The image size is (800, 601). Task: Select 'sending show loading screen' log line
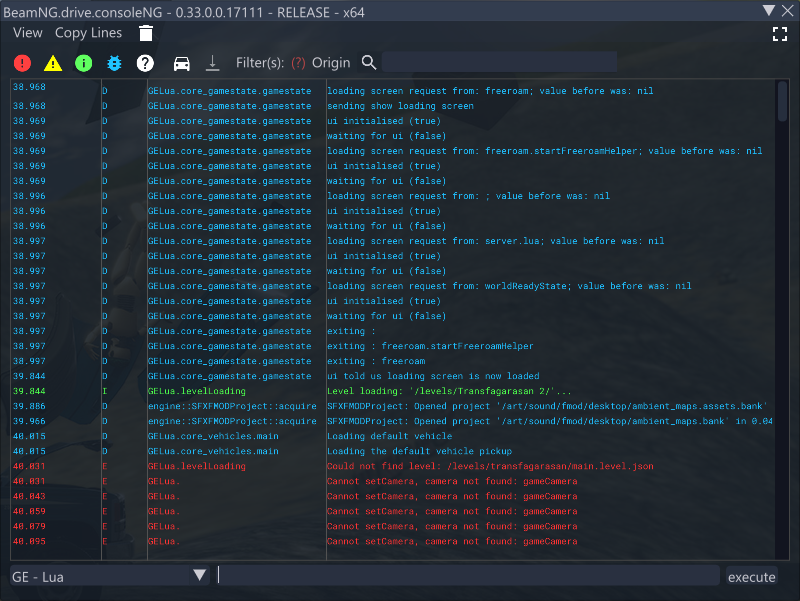tap(400, 106)
